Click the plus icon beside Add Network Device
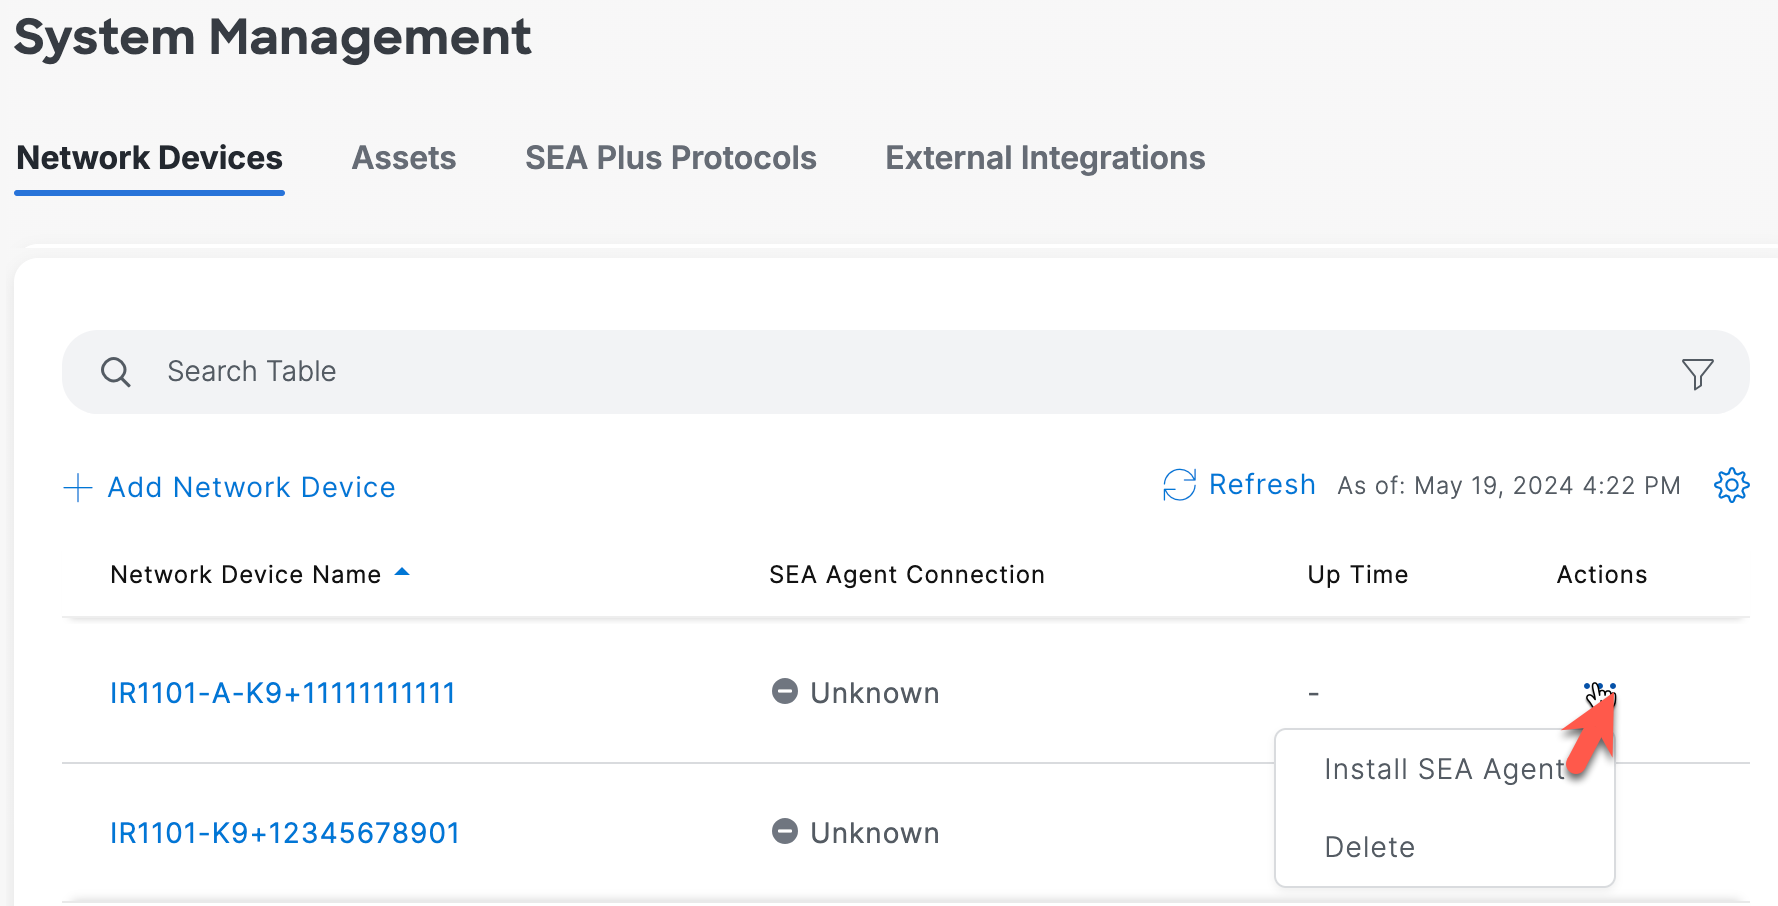This screenshot has height=906, width=1778. (x=77, y=487)
